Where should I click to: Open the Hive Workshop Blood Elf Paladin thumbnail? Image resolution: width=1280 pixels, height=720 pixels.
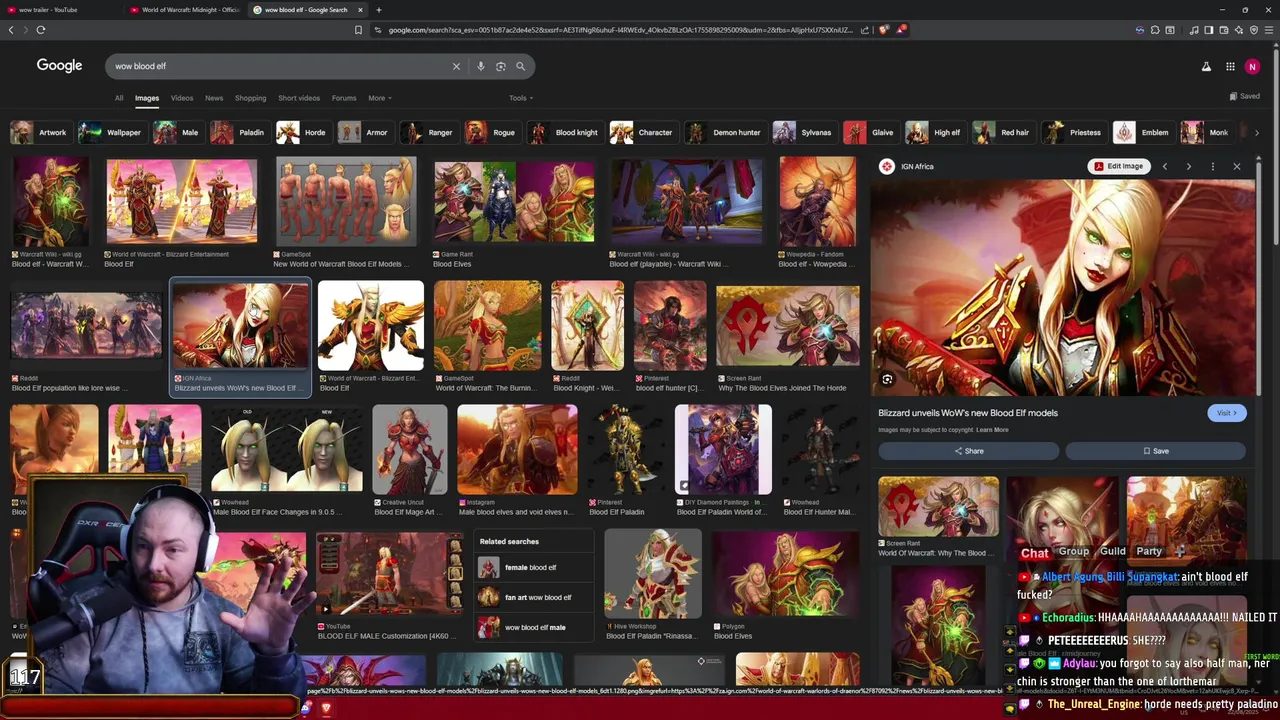coord(652,574)
